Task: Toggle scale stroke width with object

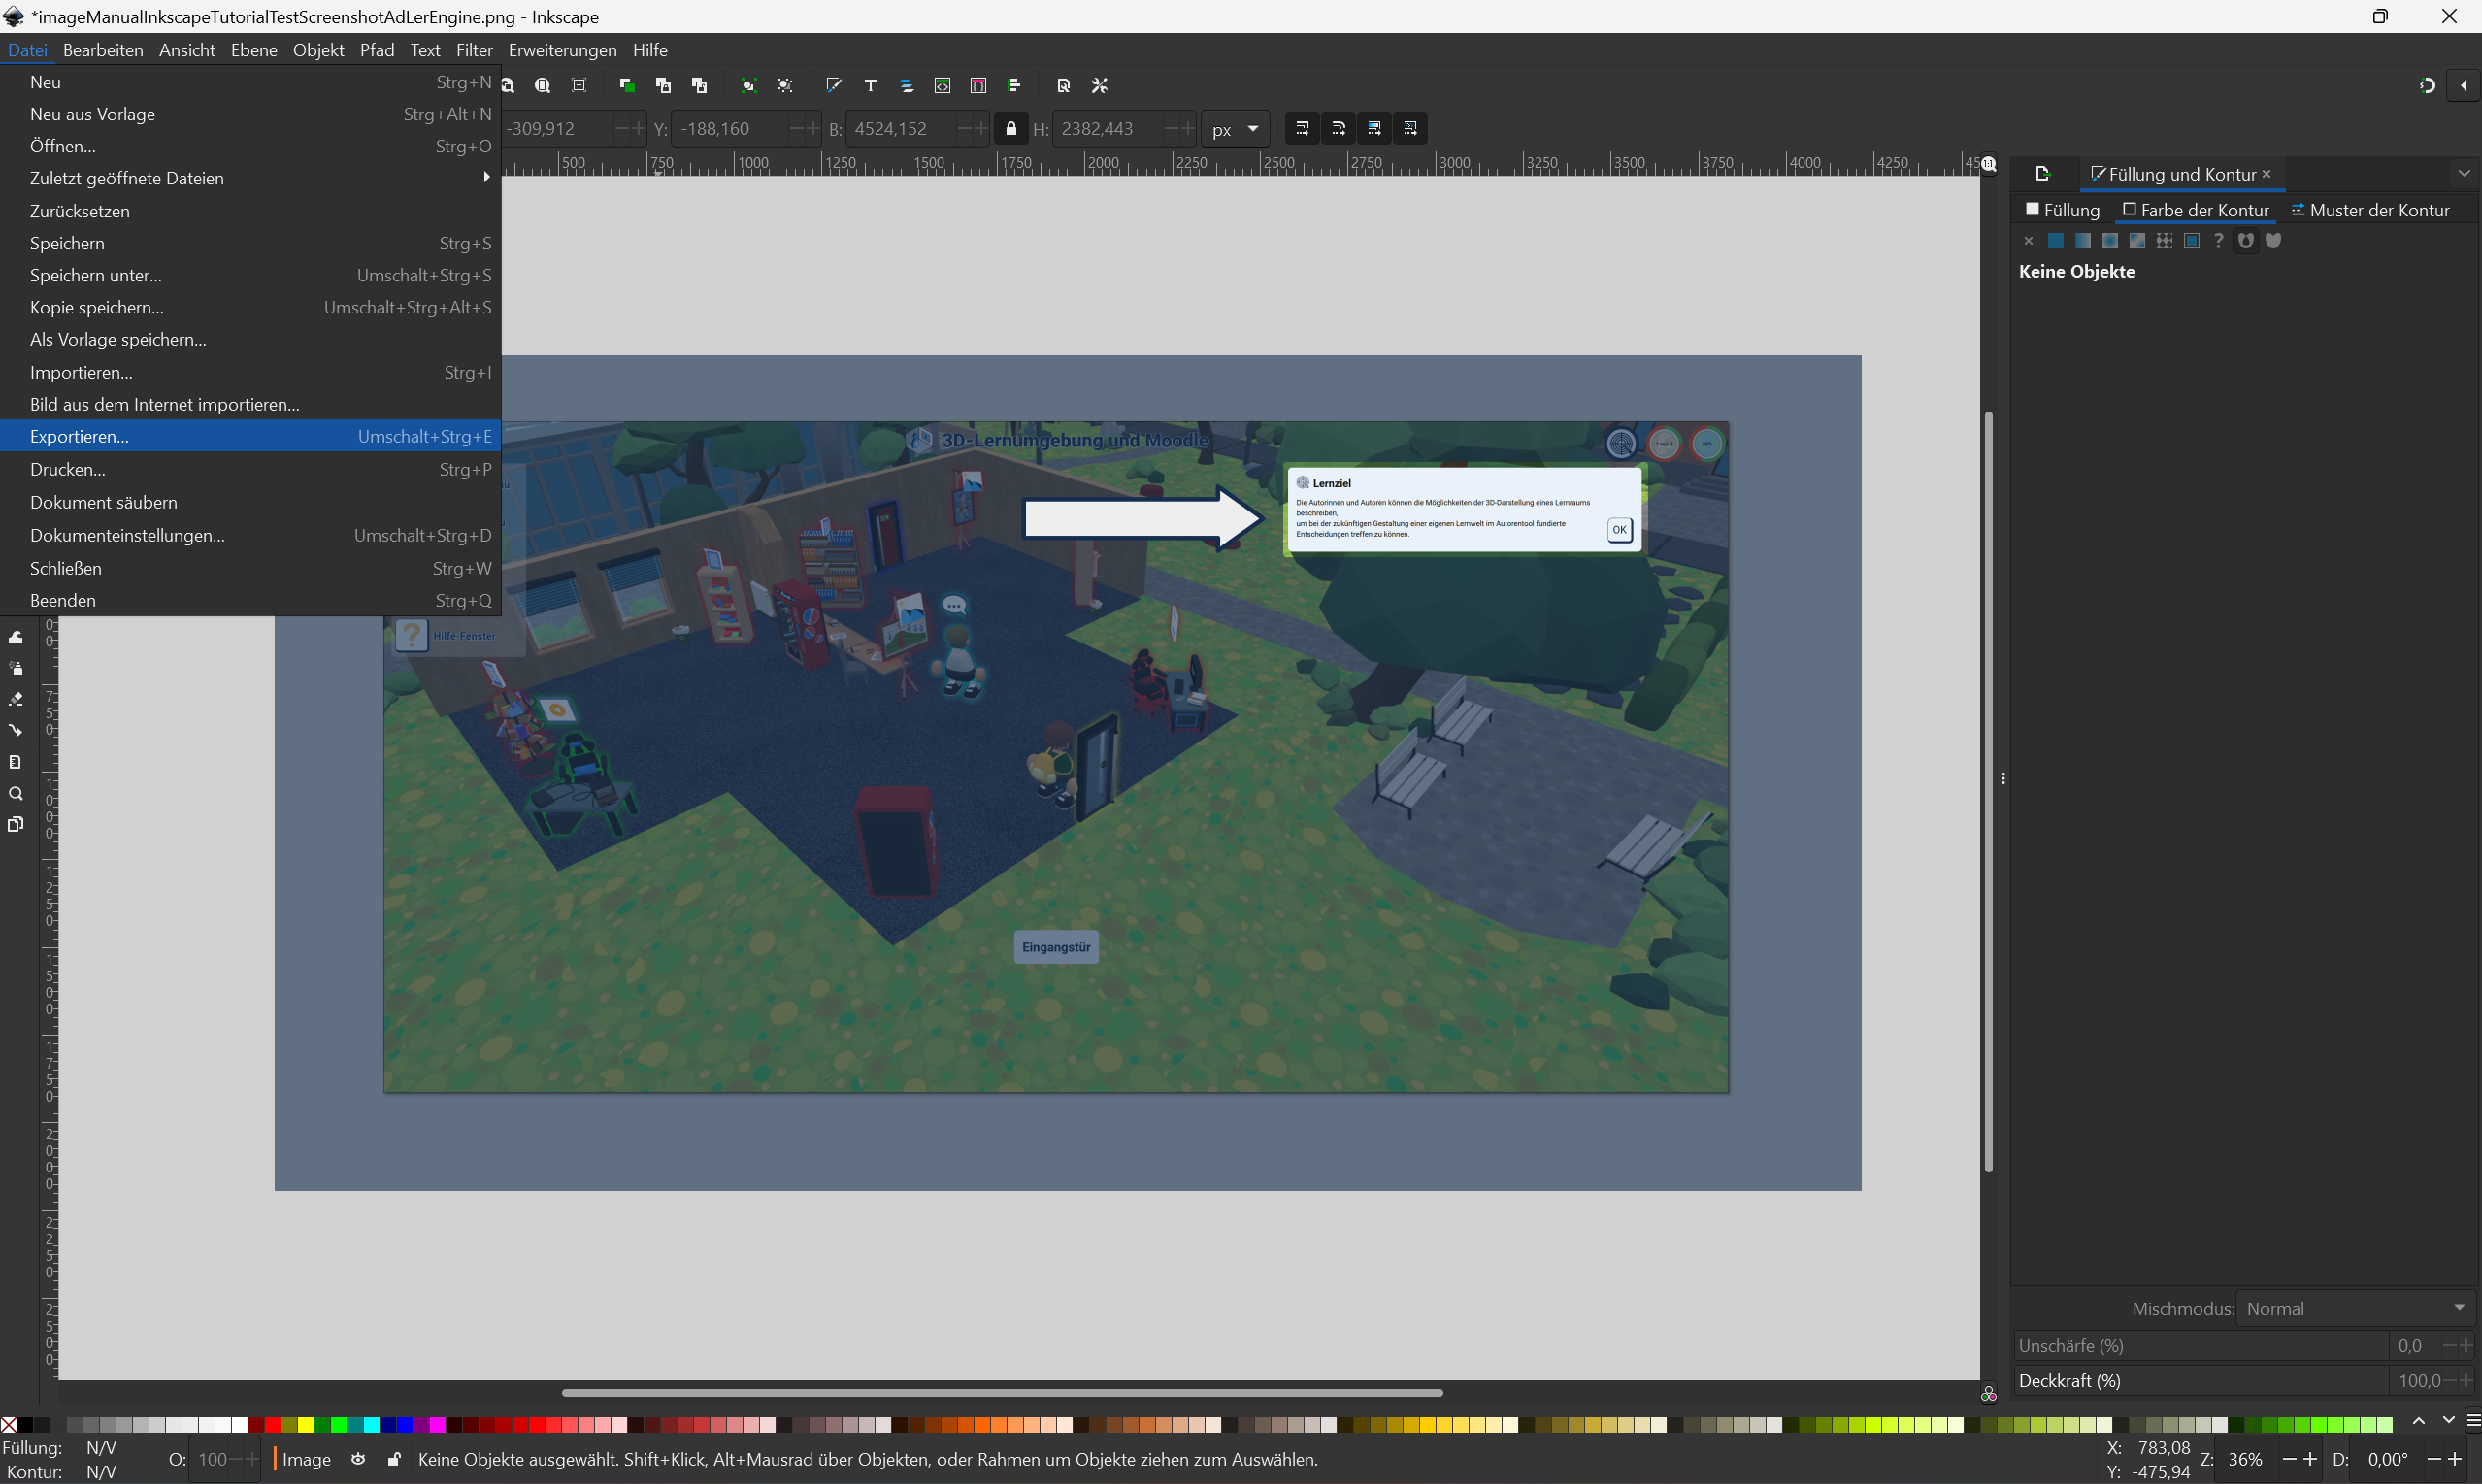Action: click(x=1302, y=129)
